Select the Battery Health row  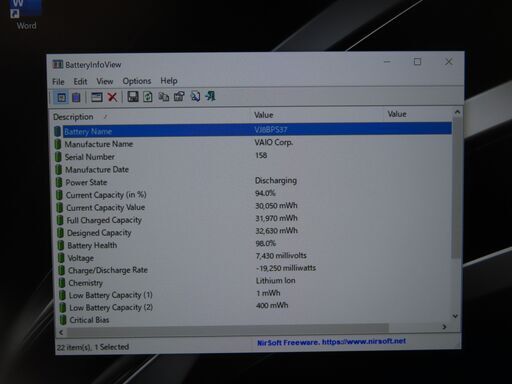(253, 245)
